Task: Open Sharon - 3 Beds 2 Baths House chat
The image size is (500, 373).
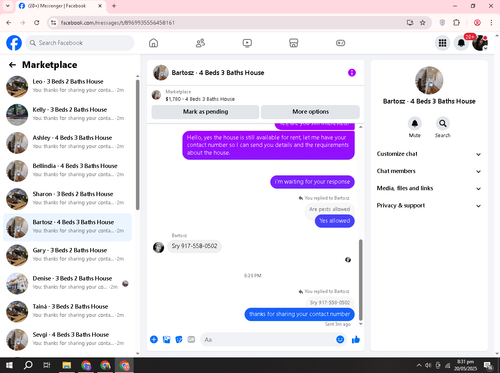Action: click(x=67, y=199)
